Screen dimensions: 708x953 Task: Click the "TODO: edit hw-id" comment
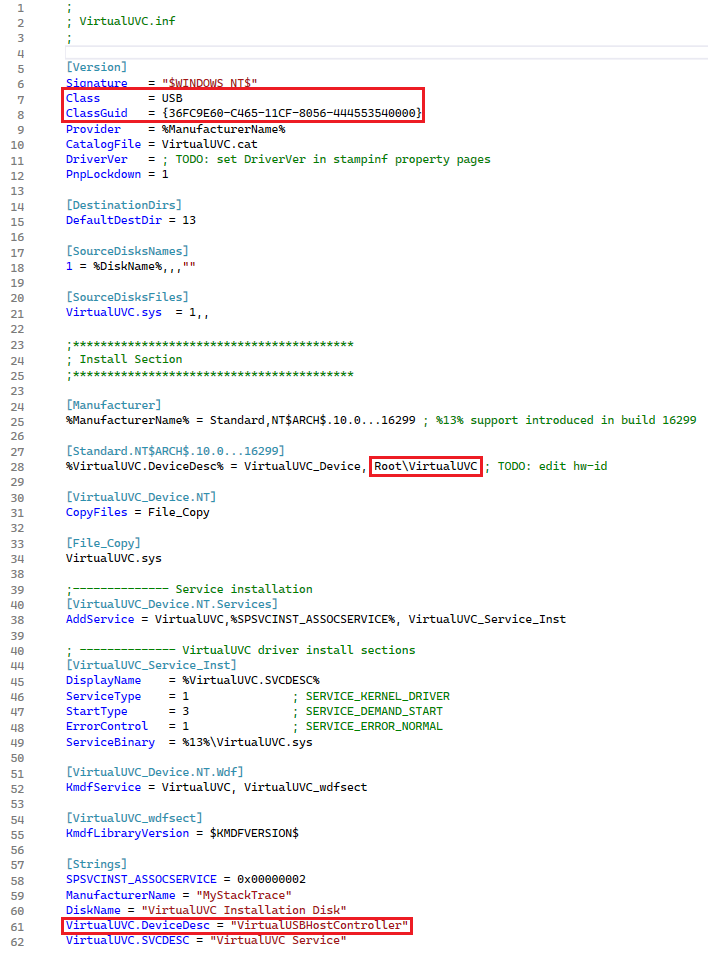coord(546,466)
